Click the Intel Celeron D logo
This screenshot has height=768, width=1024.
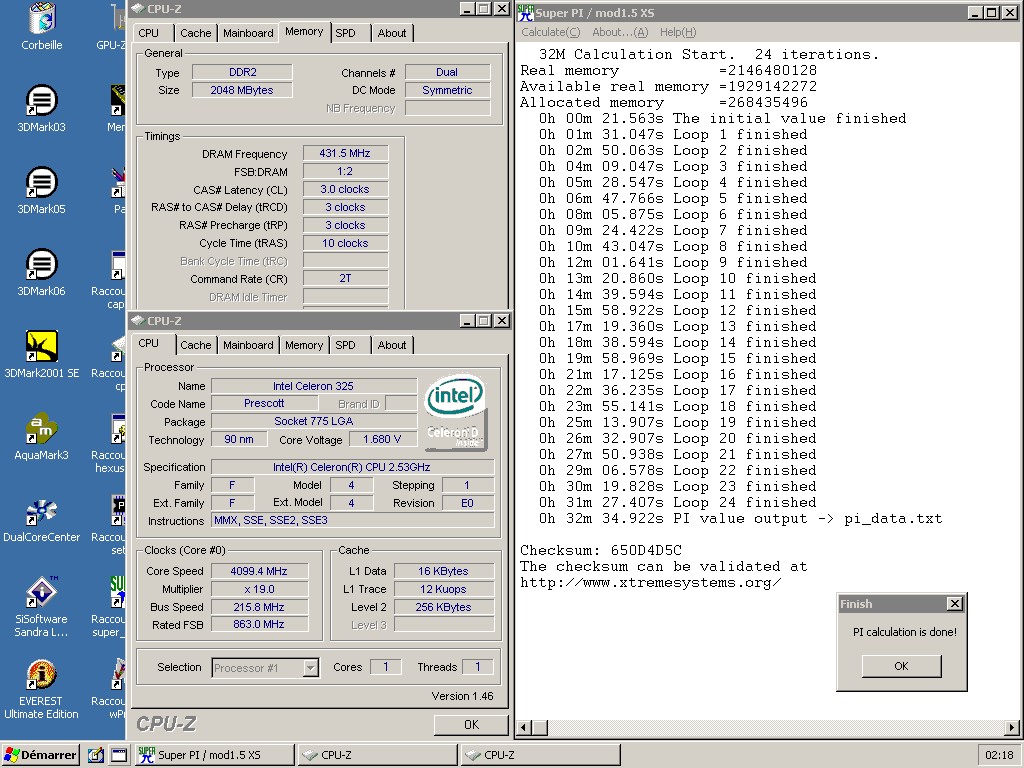tap(456, 412)
